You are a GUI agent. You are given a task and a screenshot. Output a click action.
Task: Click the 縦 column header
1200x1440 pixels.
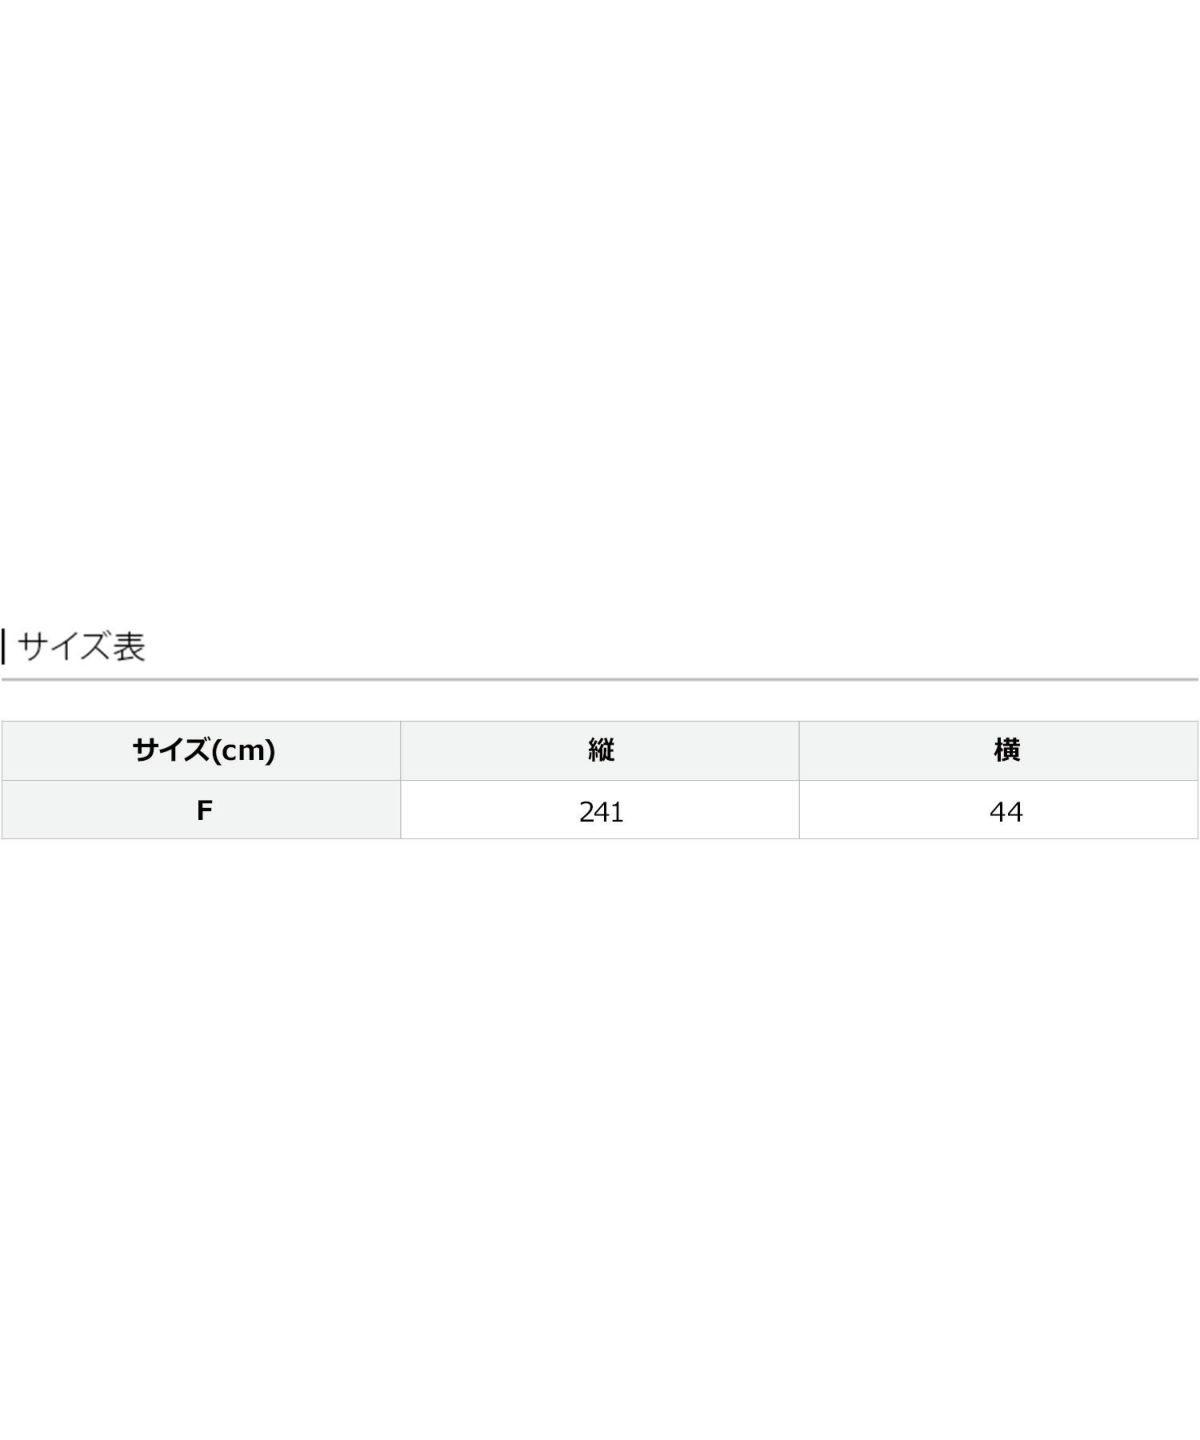(x=600, y=750)
